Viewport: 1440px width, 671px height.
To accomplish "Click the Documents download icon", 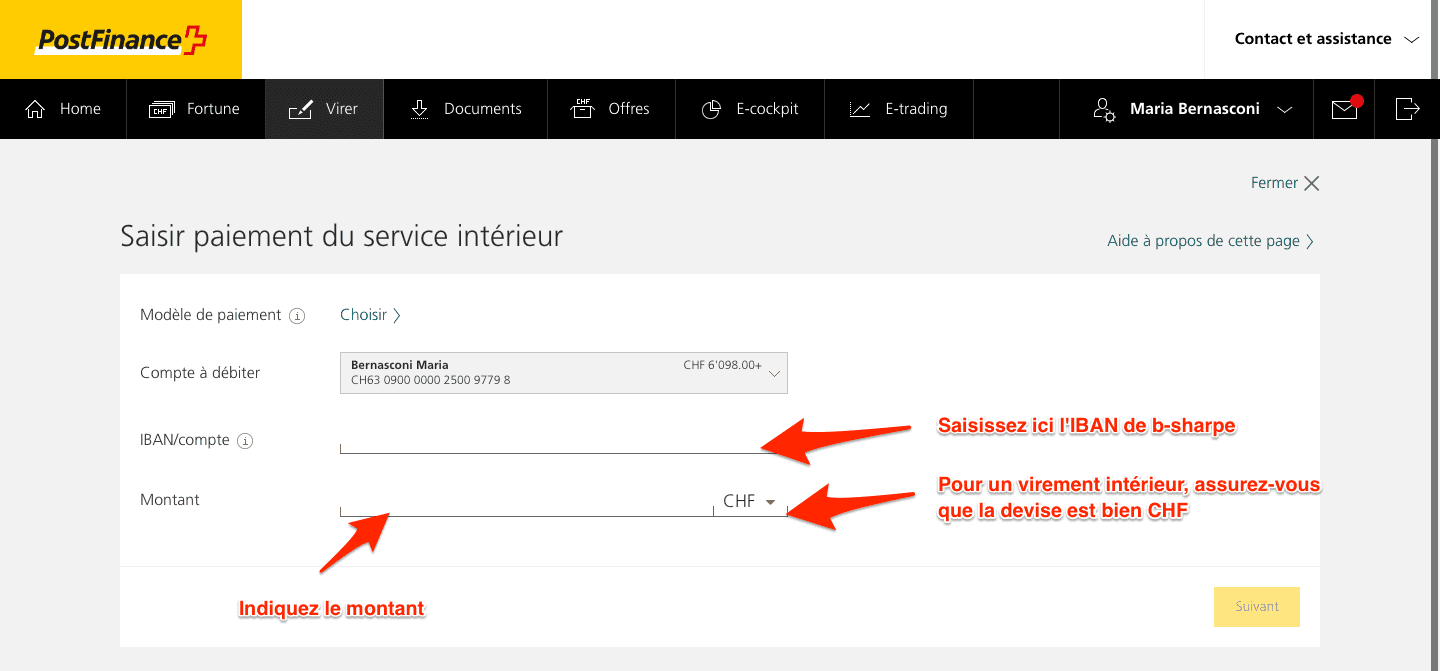I will click(420, 109).
